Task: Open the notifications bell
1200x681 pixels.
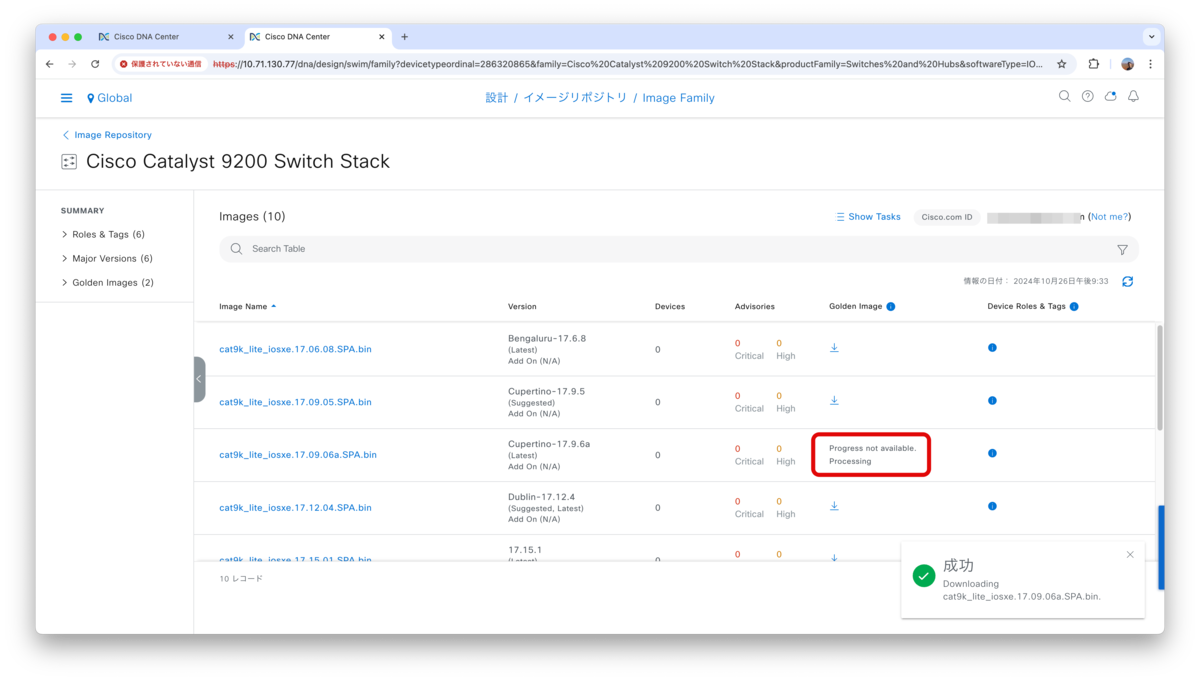Action: (x=1133, y=96)
